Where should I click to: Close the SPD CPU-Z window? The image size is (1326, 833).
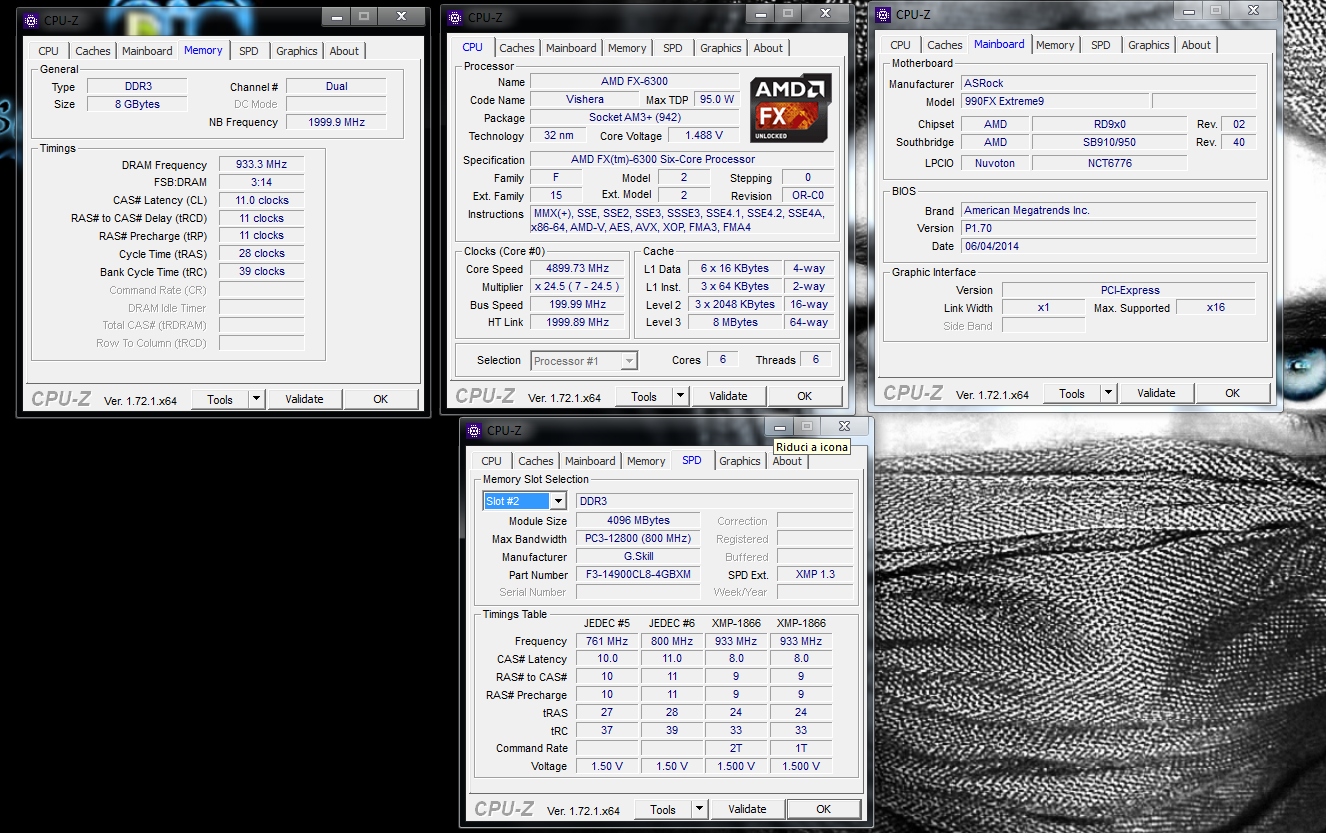point(843,427)
